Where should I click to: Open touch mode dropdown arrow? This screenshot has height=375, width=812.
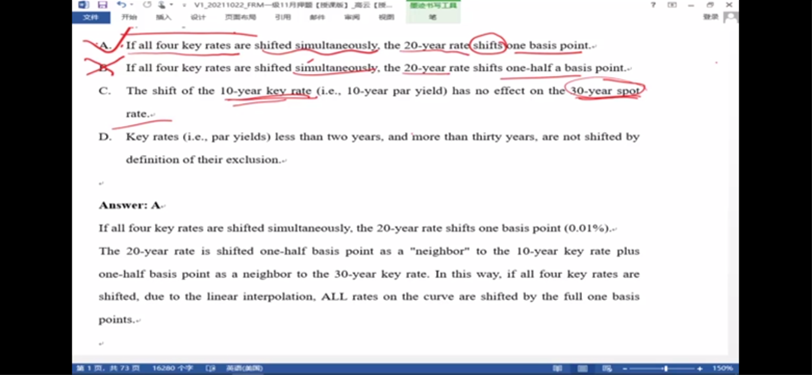pyautogui.click(x=171, y=5)
